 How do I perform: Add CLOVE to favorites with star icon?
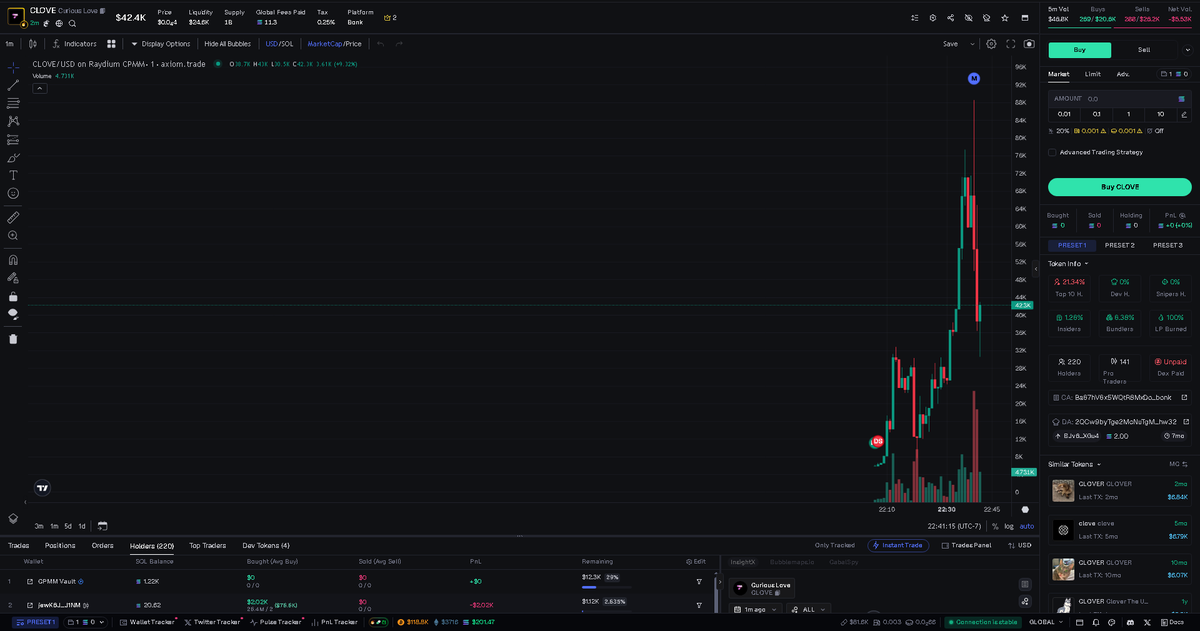click(x=1004, y=18)
